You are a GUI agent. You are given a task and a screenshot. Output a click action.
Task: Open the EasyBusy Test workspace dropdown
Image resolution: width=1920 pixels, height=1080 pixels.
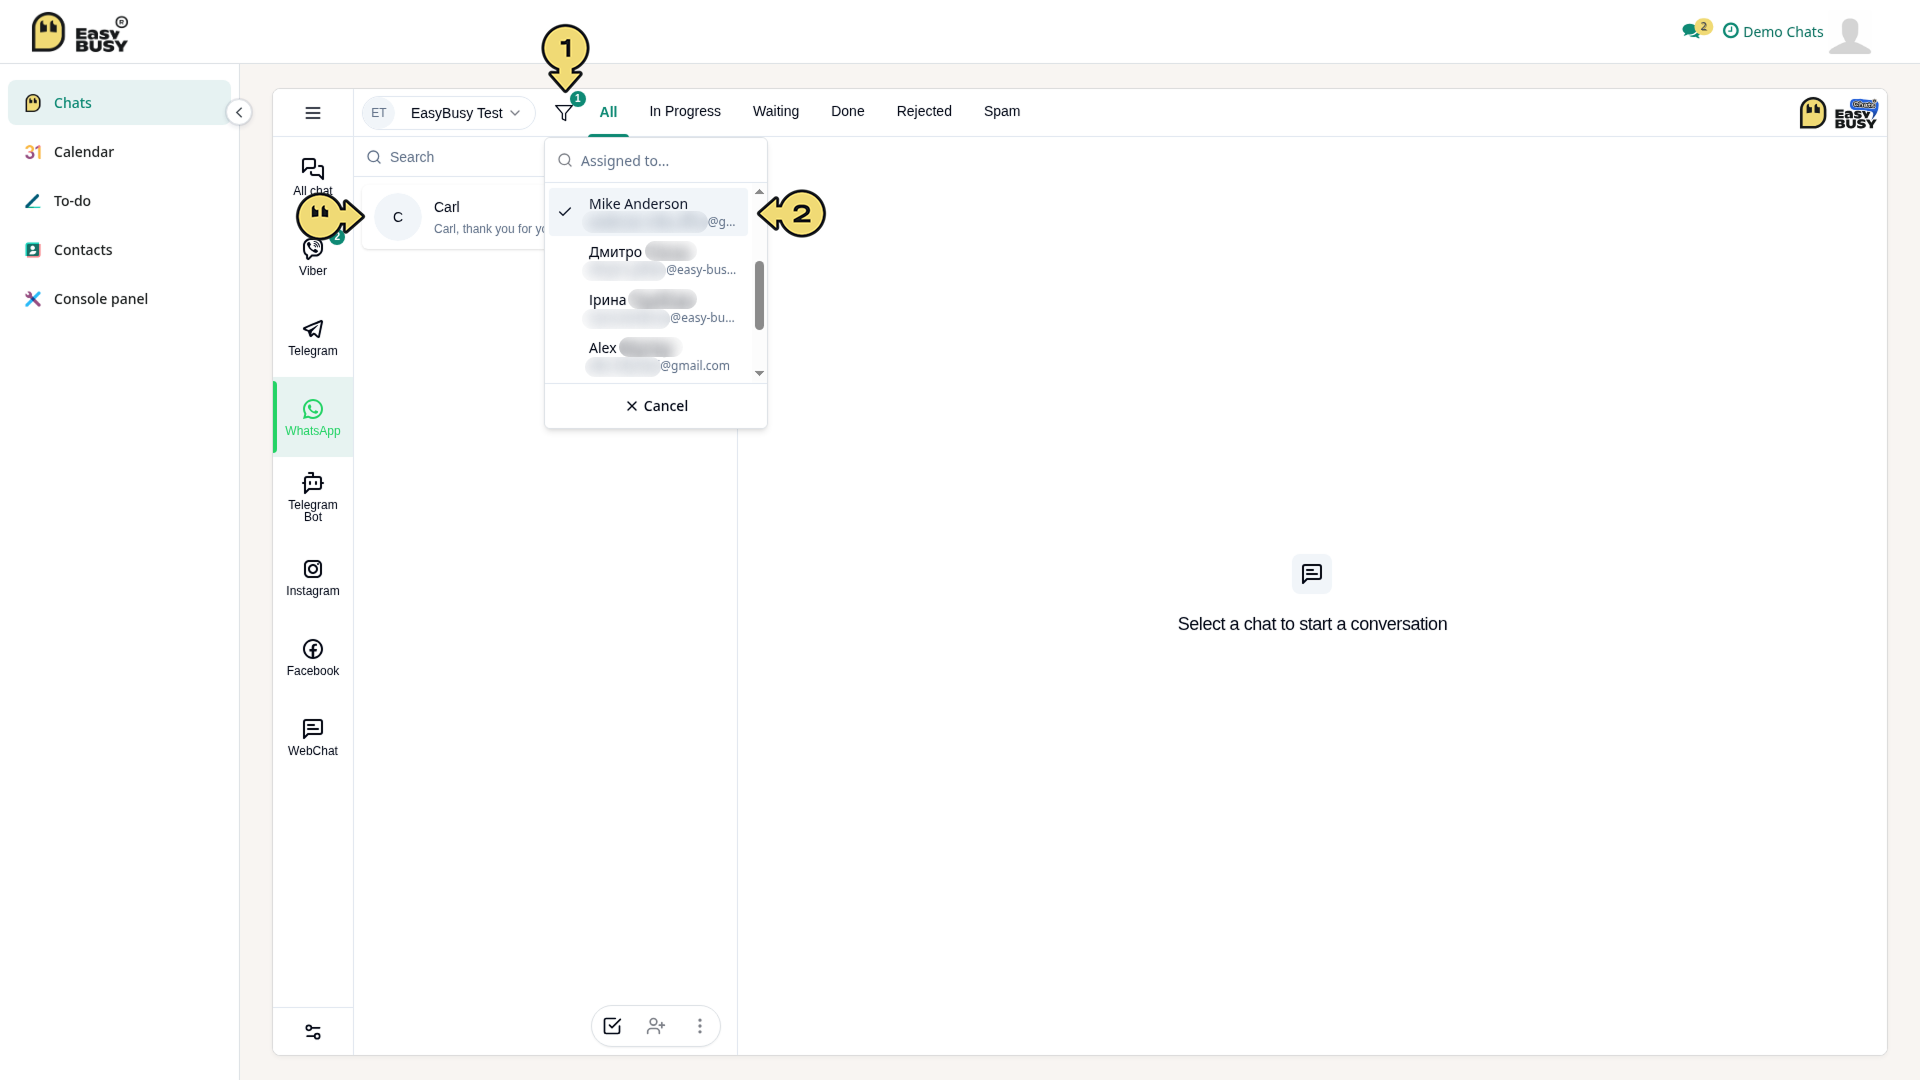pos(449,113)
